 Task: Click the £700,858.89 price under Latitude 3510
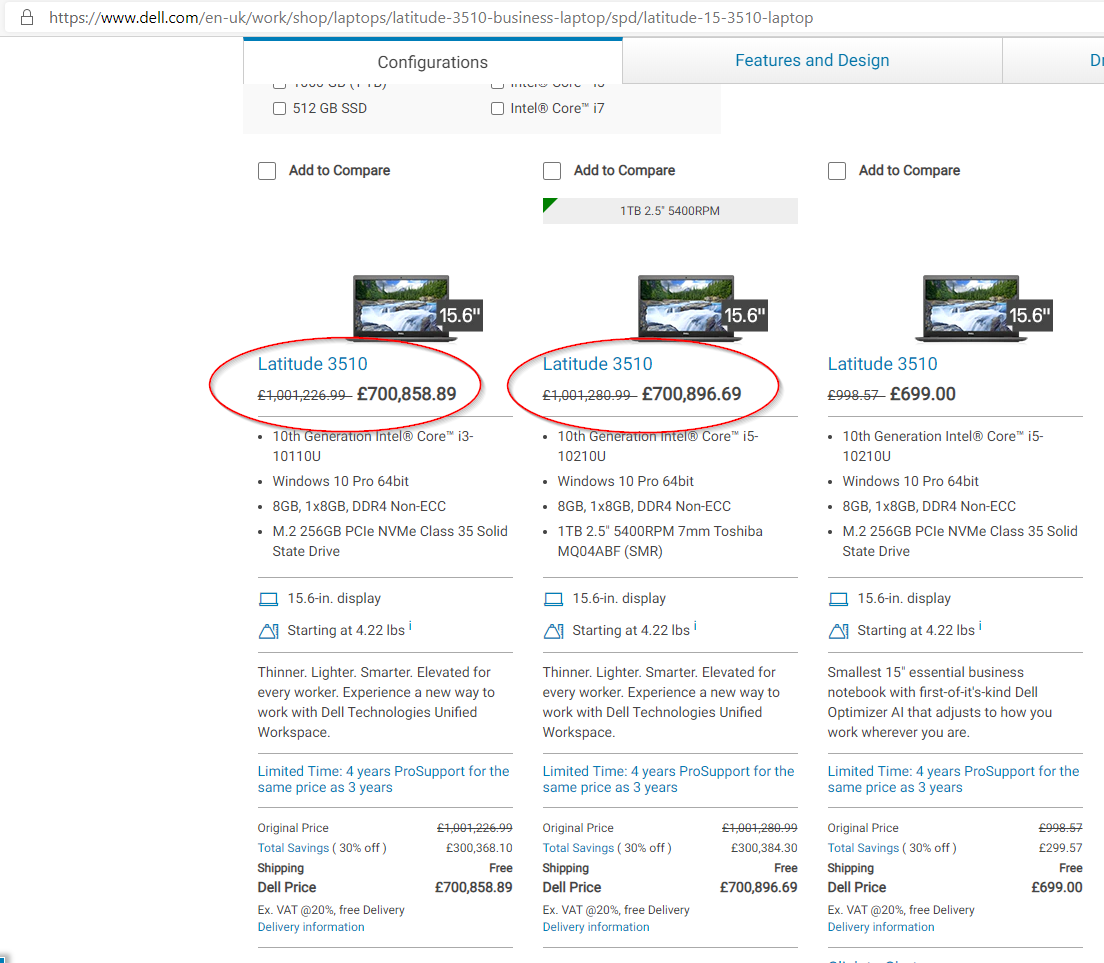point(407,394)
